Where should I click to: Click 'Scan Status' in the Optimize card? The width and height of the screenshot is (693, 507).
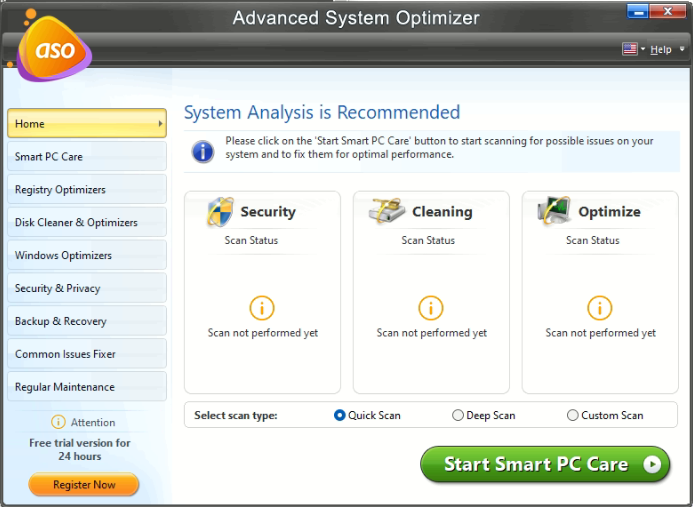pos(593,240)
